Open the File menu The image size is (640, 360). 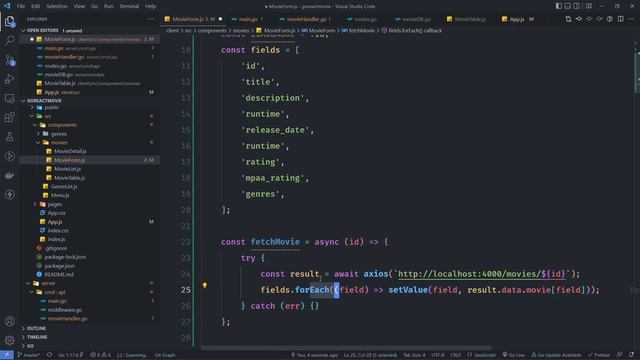[21, 6]
